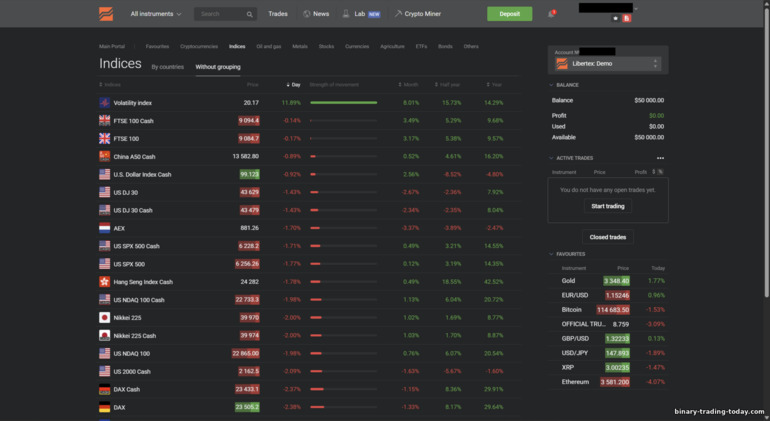Click the Start trading button
Screen dimensions: 770x421
pos(608,206)
